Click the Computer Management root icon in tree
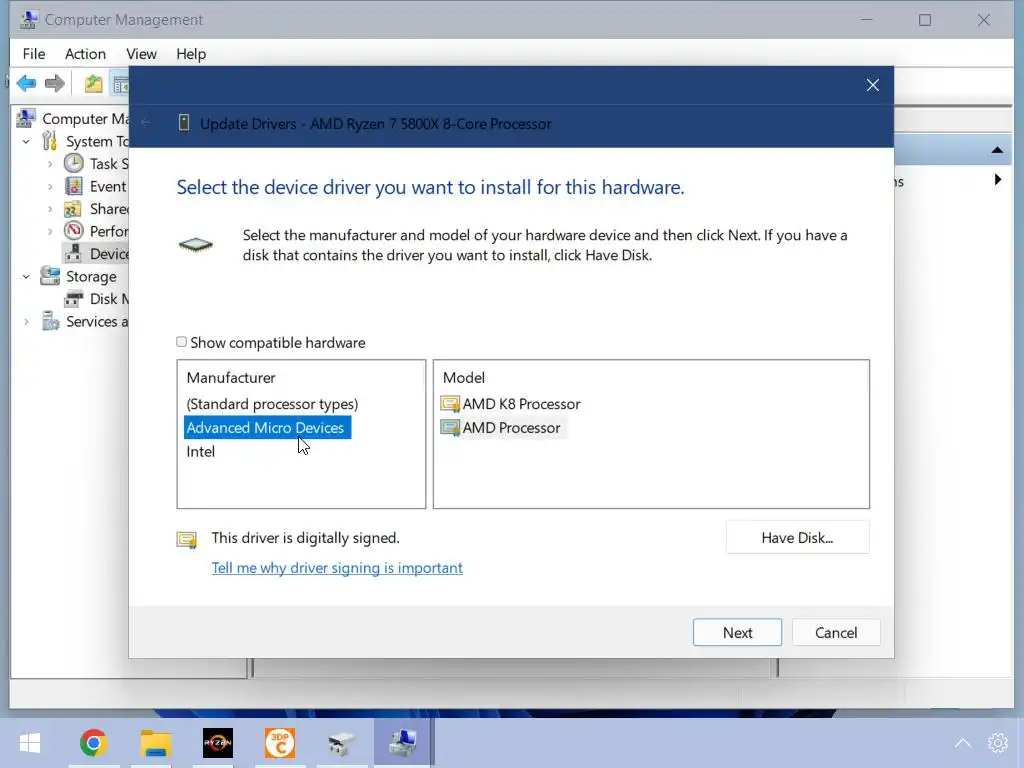 [26, 118]
